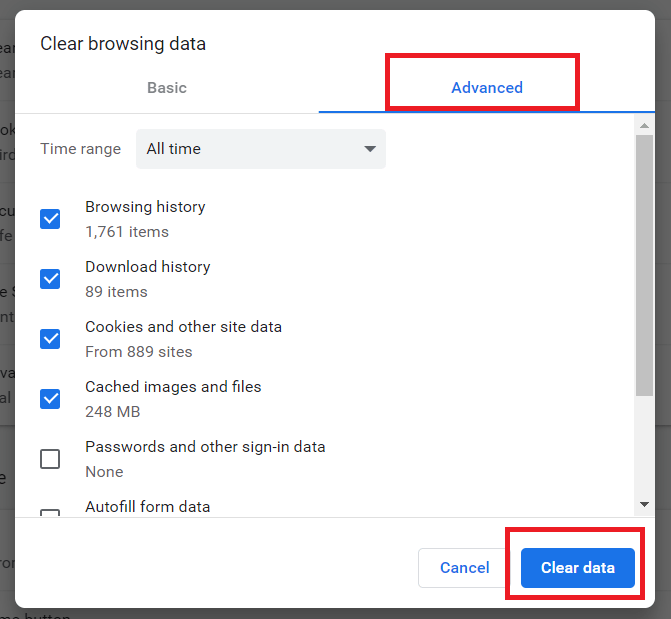
Task: Open the Time range dropdown
Action: coord(261,149)
